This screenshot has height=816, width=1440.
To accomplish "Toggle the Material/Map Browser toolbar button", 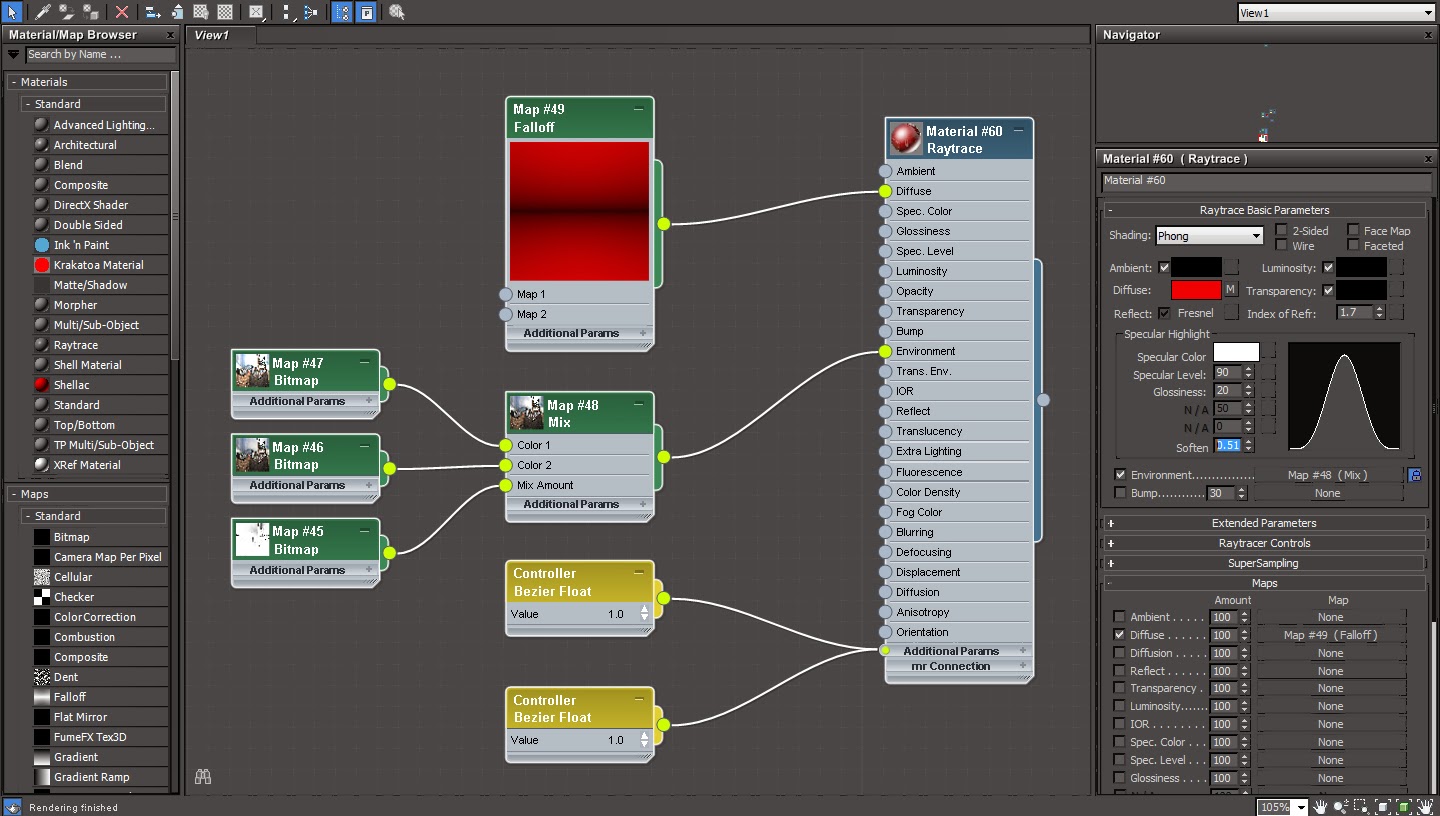I will (342, 12).
